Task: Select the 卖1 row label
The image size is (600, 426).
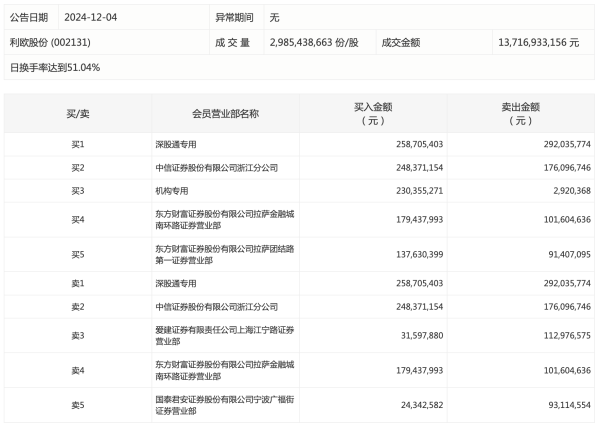Action: 78,283
